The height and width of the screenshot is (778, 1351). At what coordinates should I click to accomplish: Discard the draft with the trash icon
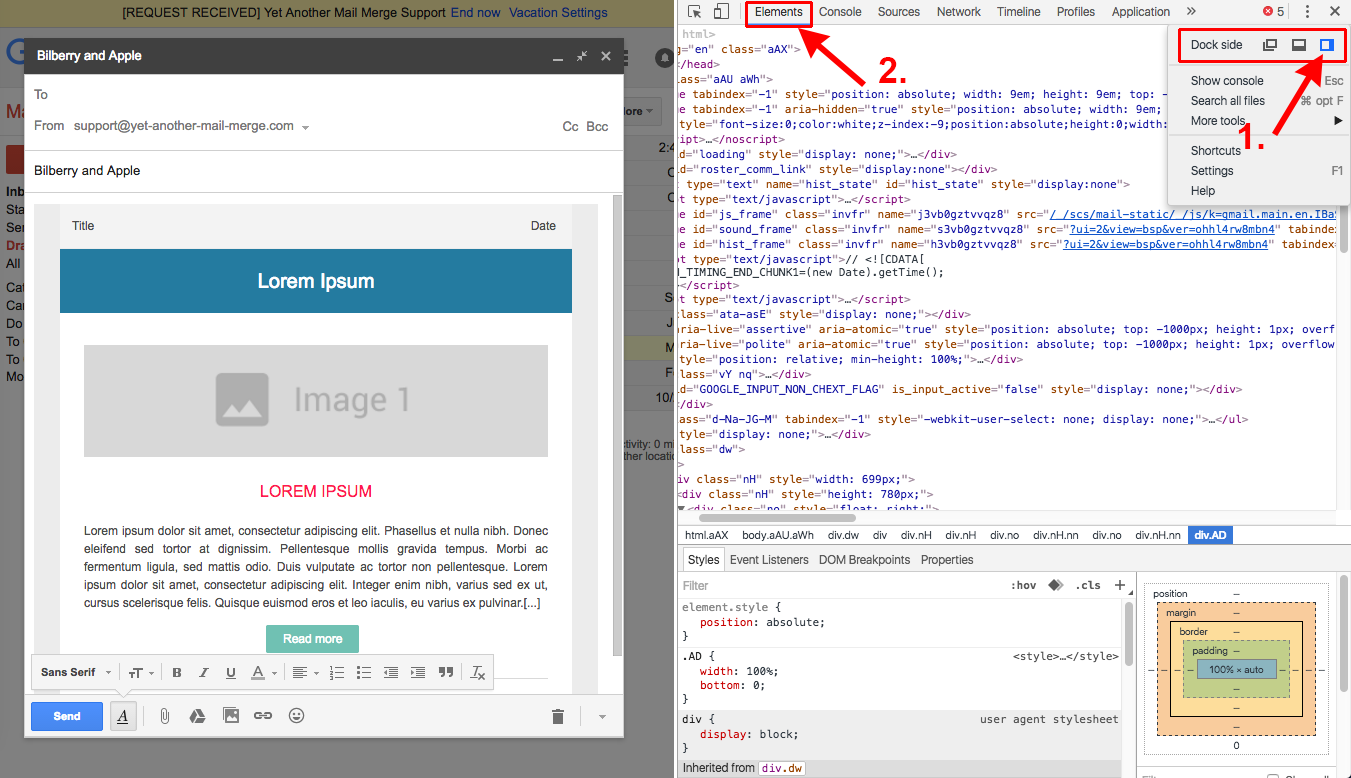(x=558, y=715)
